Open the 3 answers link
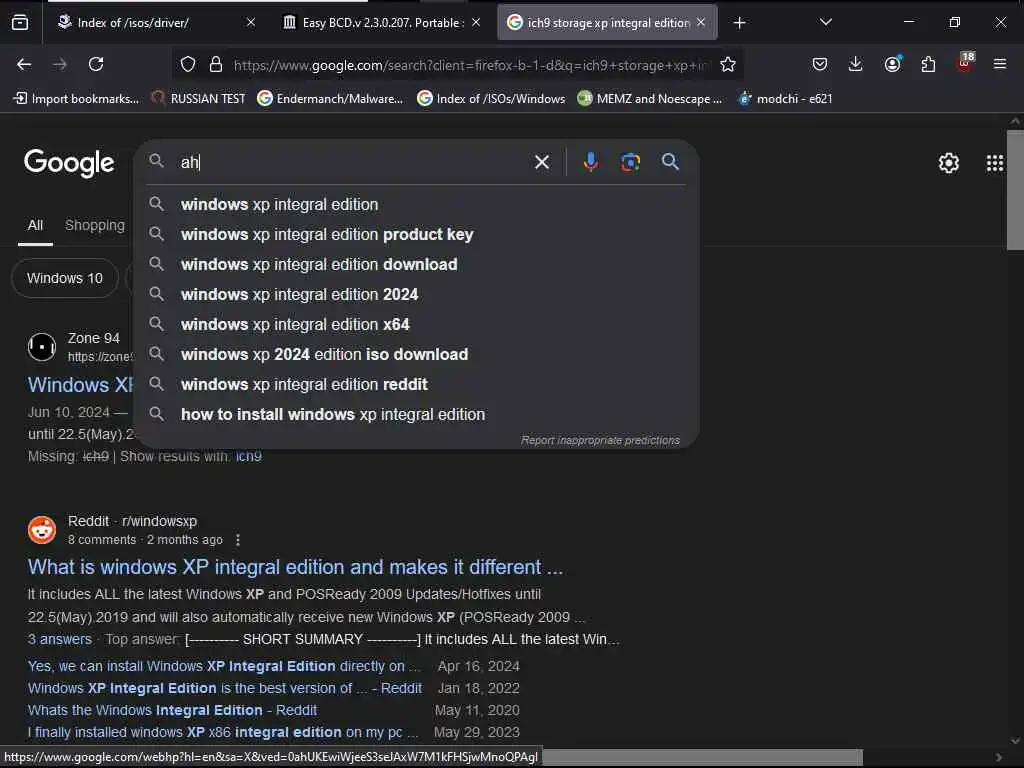 click(x=59, y=639)
